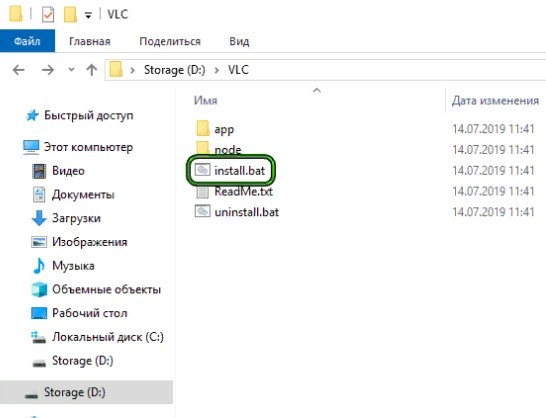
Task: Click the Properties checkmark icon in title bar
Action: pyautogui.click(x=48, y=15)
